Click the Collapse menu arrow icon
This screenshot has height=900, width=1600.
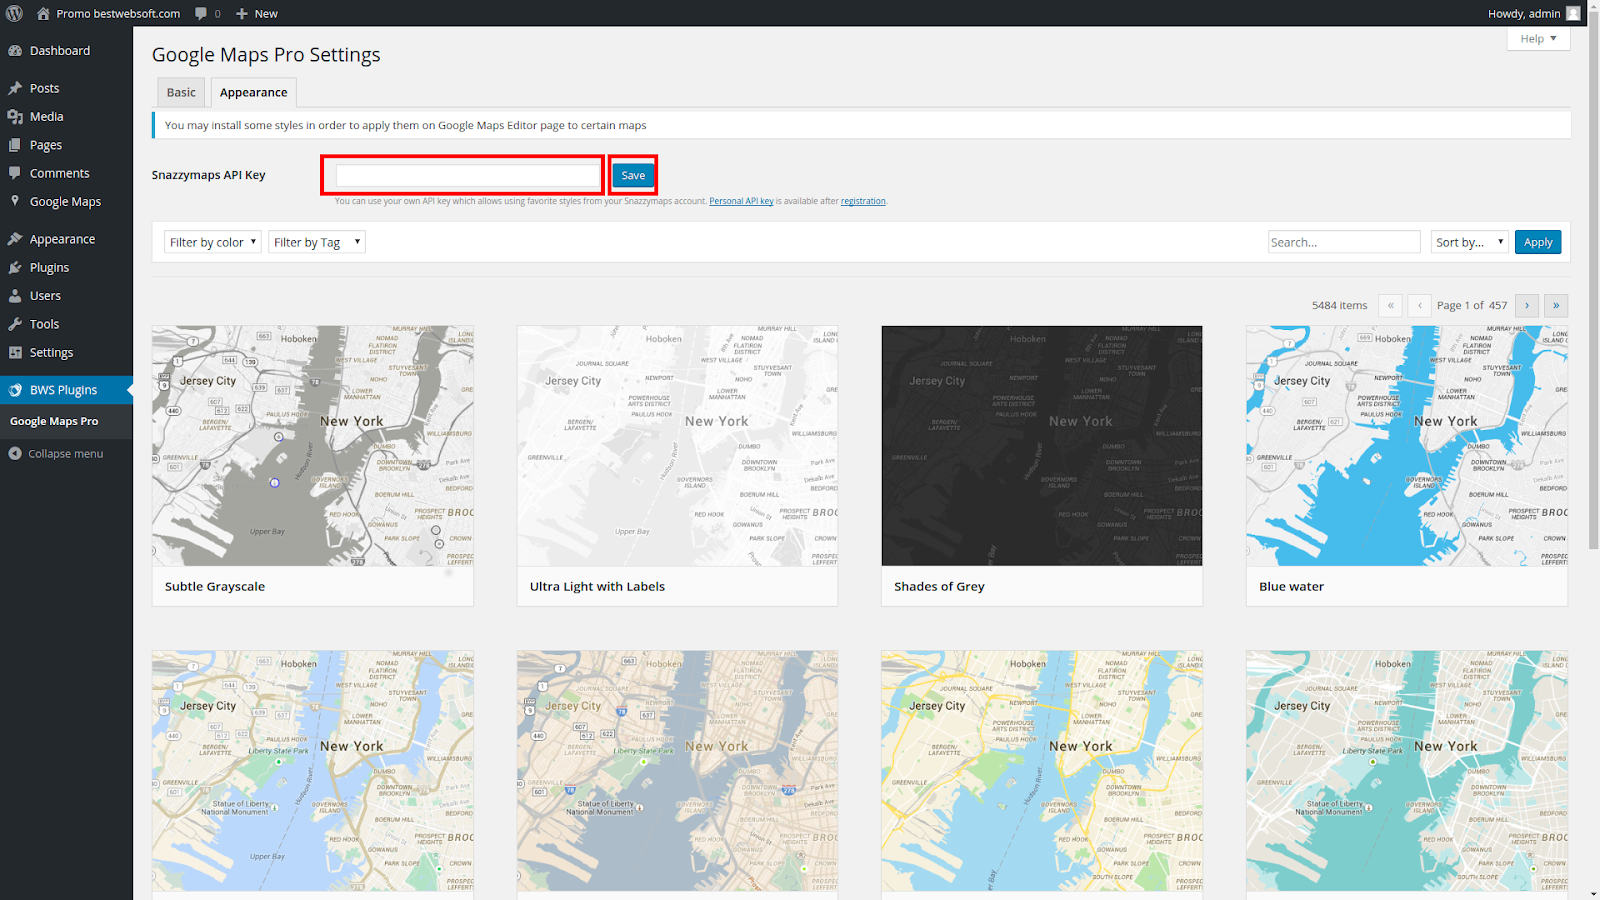[15, 453]
